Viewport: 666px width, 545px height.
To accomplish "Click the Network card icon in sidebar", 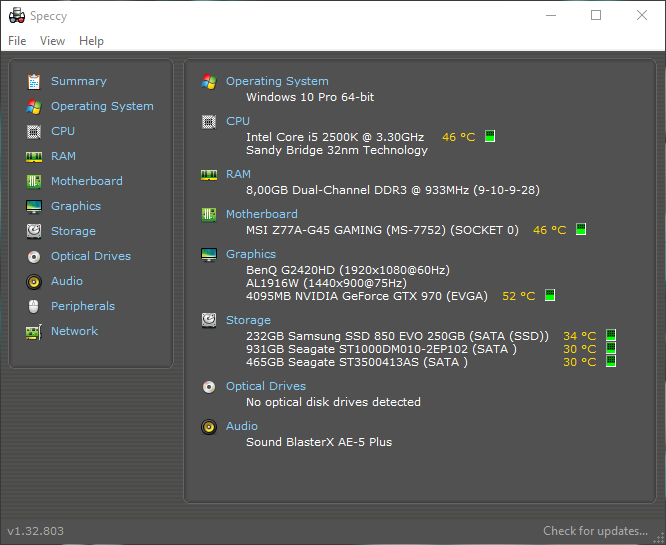I will tap(34, 332).
